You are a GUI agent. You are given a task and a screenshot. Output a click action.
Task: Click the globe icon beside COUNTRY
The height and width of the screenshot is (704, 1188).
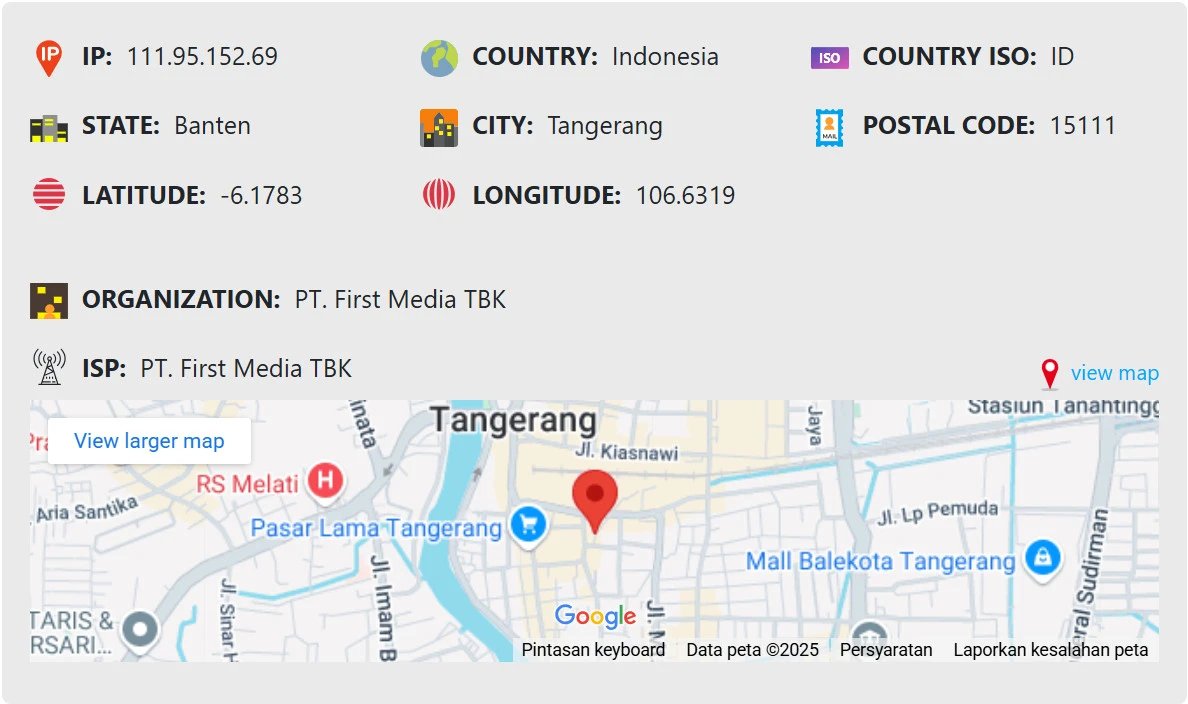439,58
